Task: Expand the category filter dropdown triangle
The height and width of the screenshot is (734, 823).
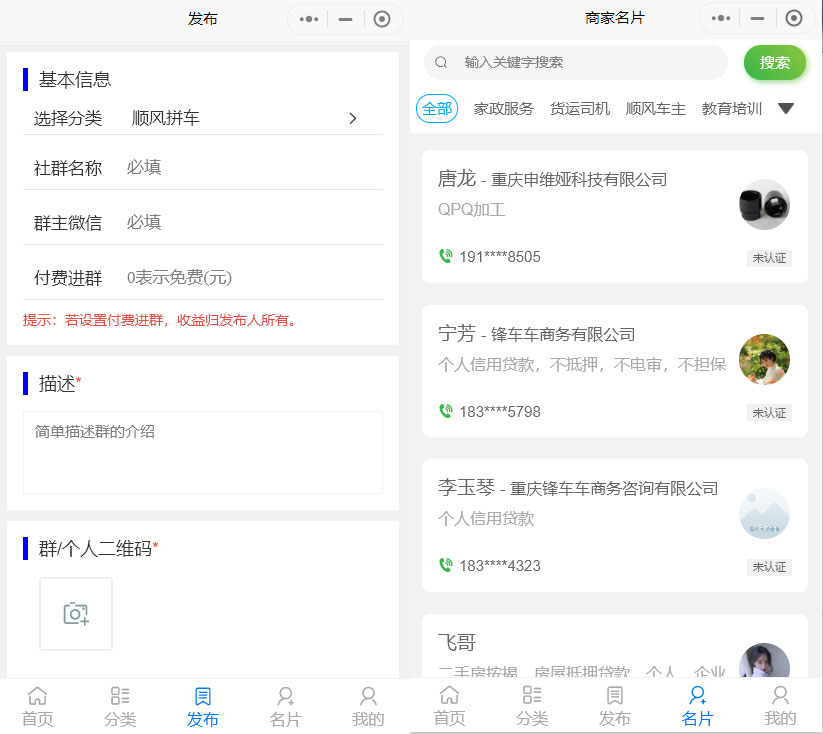Action: tap(786, 109)
